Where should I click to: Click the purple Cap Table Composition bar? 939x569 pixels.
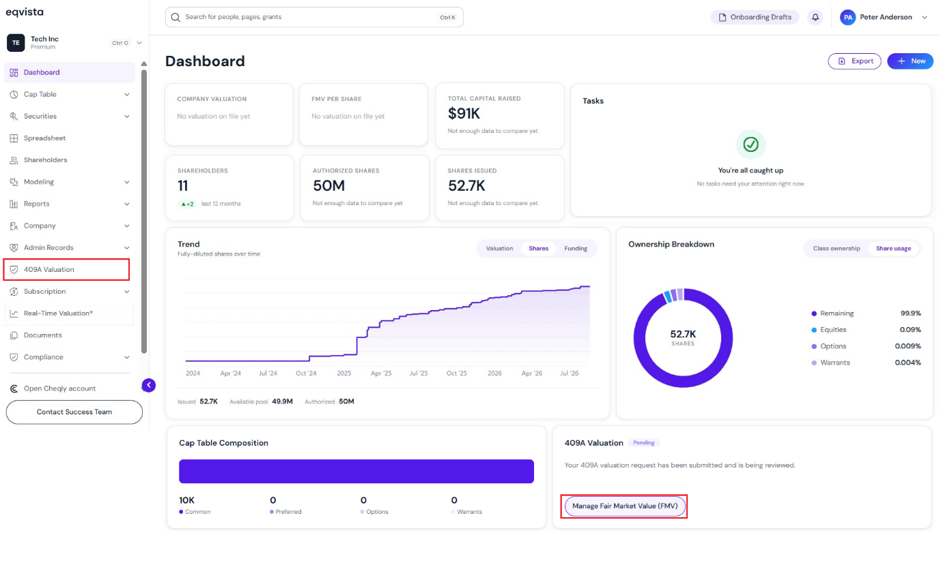point(356,471)
